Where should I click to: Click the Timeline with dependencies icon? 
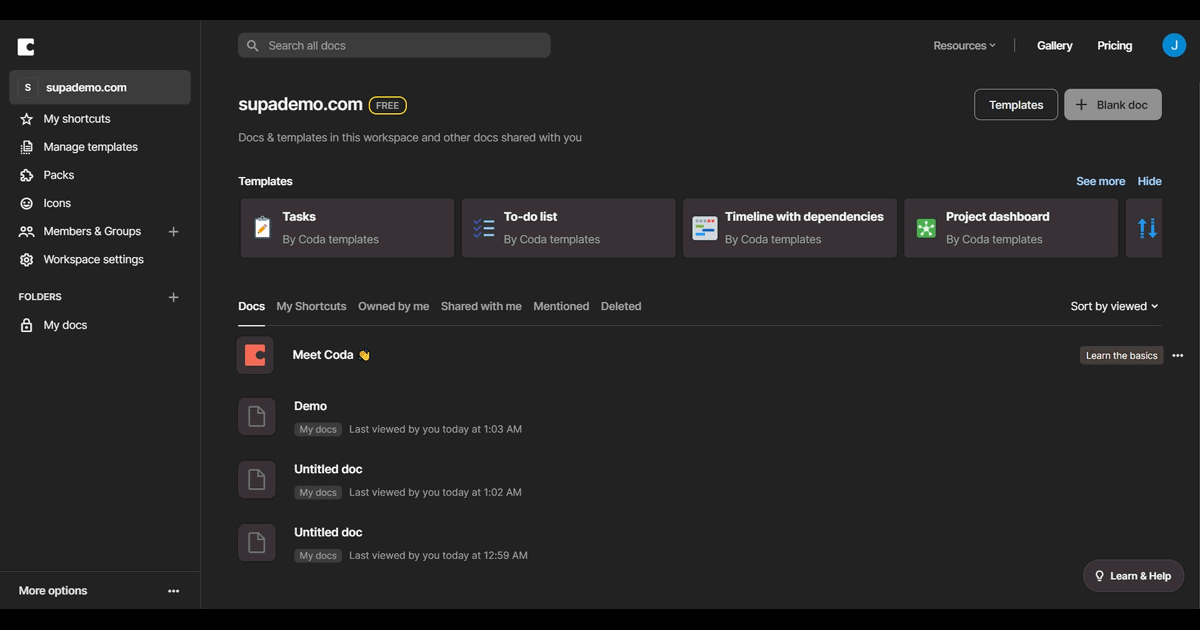(x=705, y=228)
